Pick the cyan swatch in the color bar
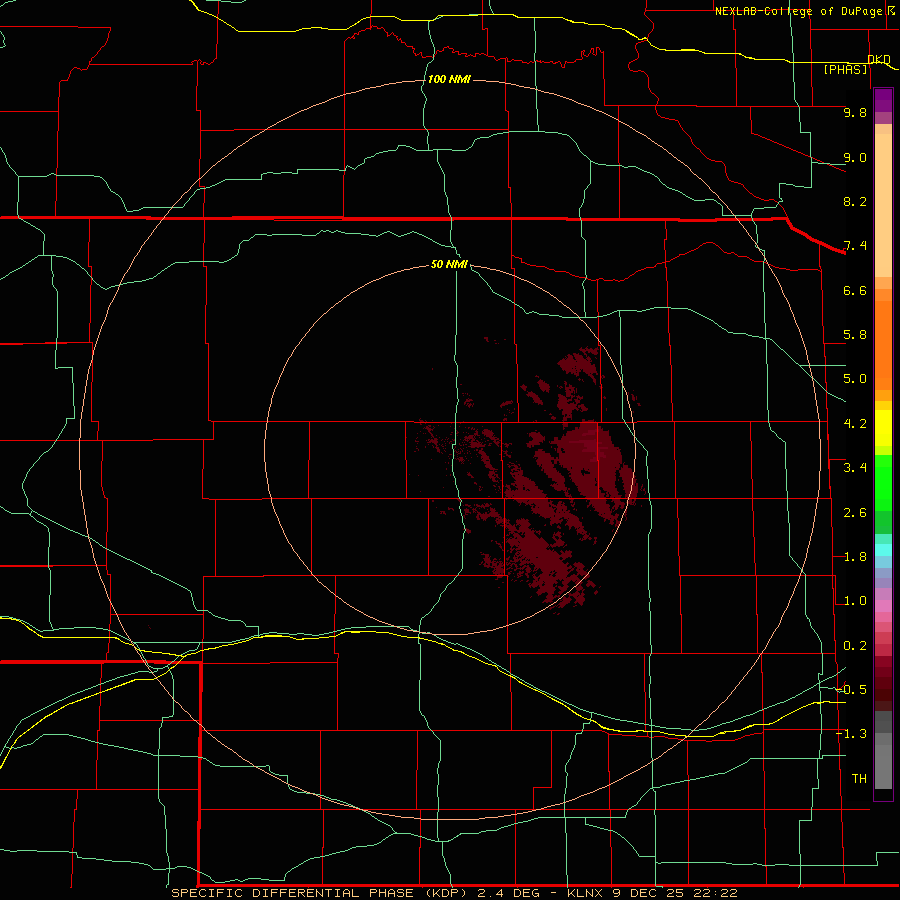 [883, 550]
